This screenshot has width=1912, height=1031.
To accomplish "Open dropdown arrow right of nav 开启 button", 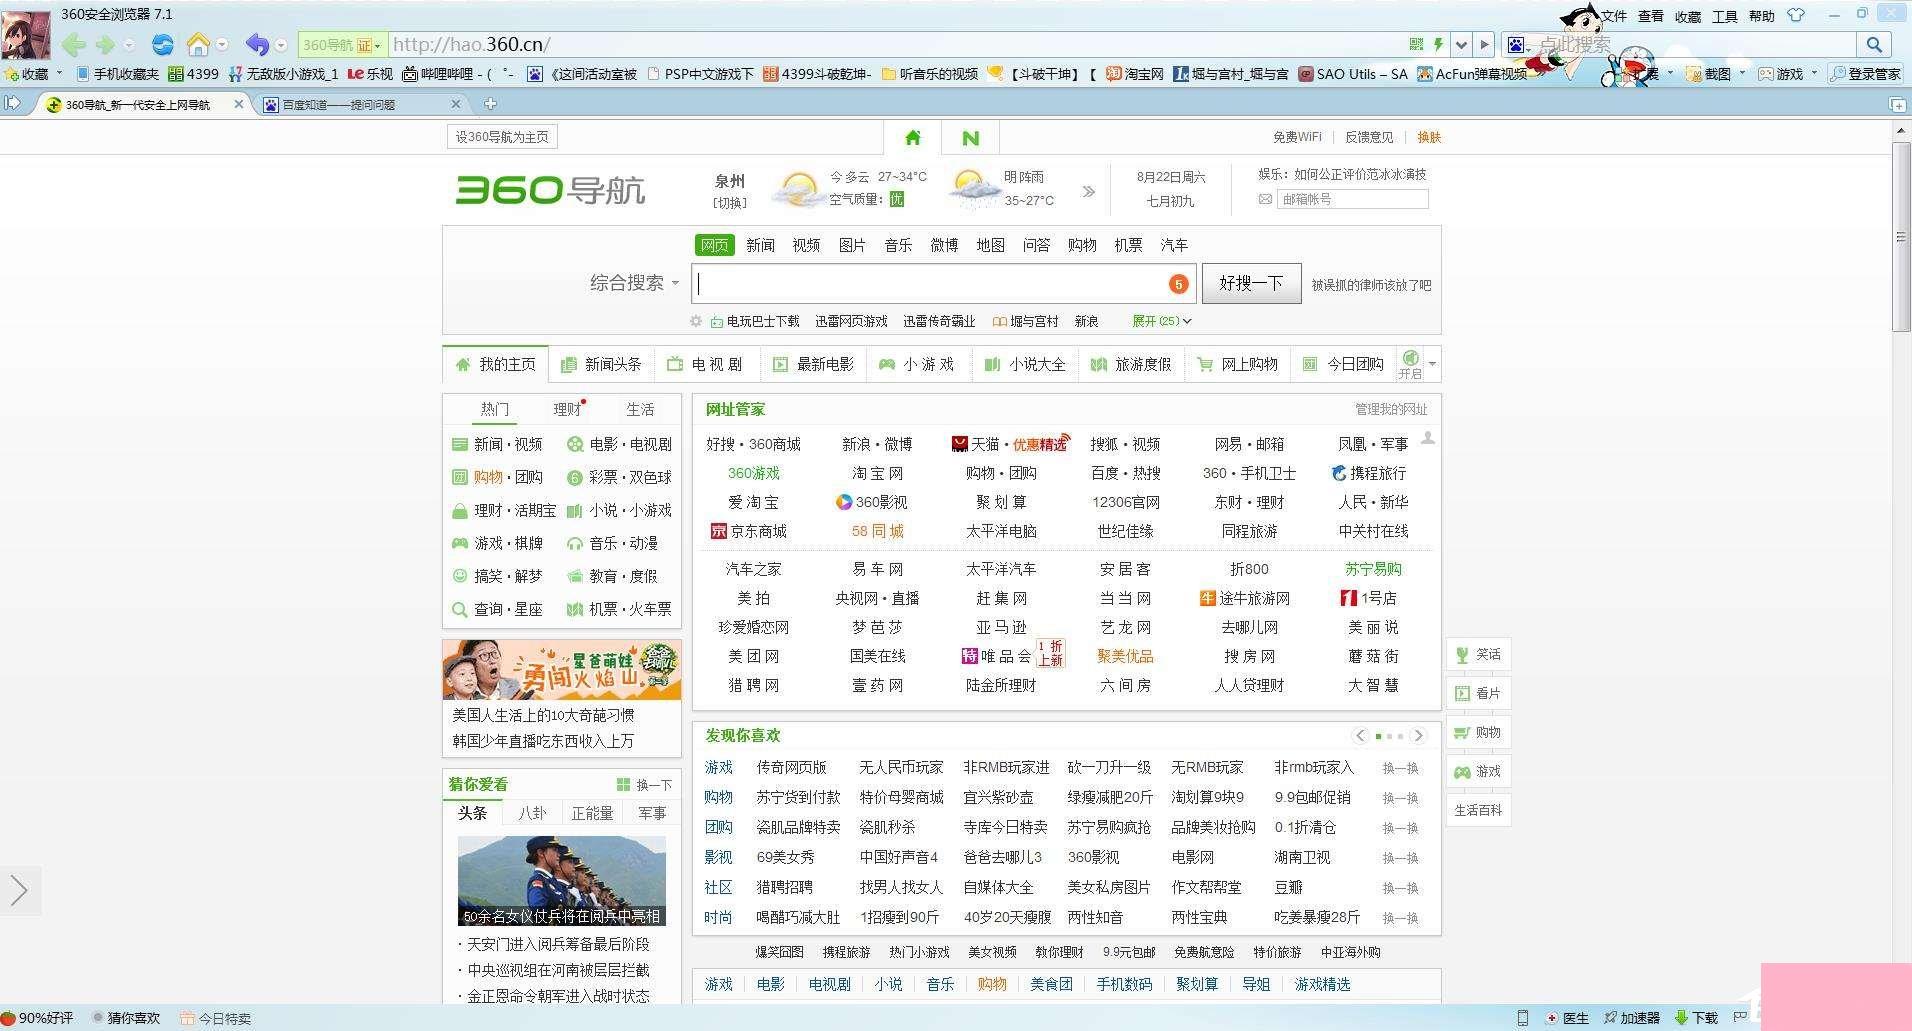I will click(1432, 364).
